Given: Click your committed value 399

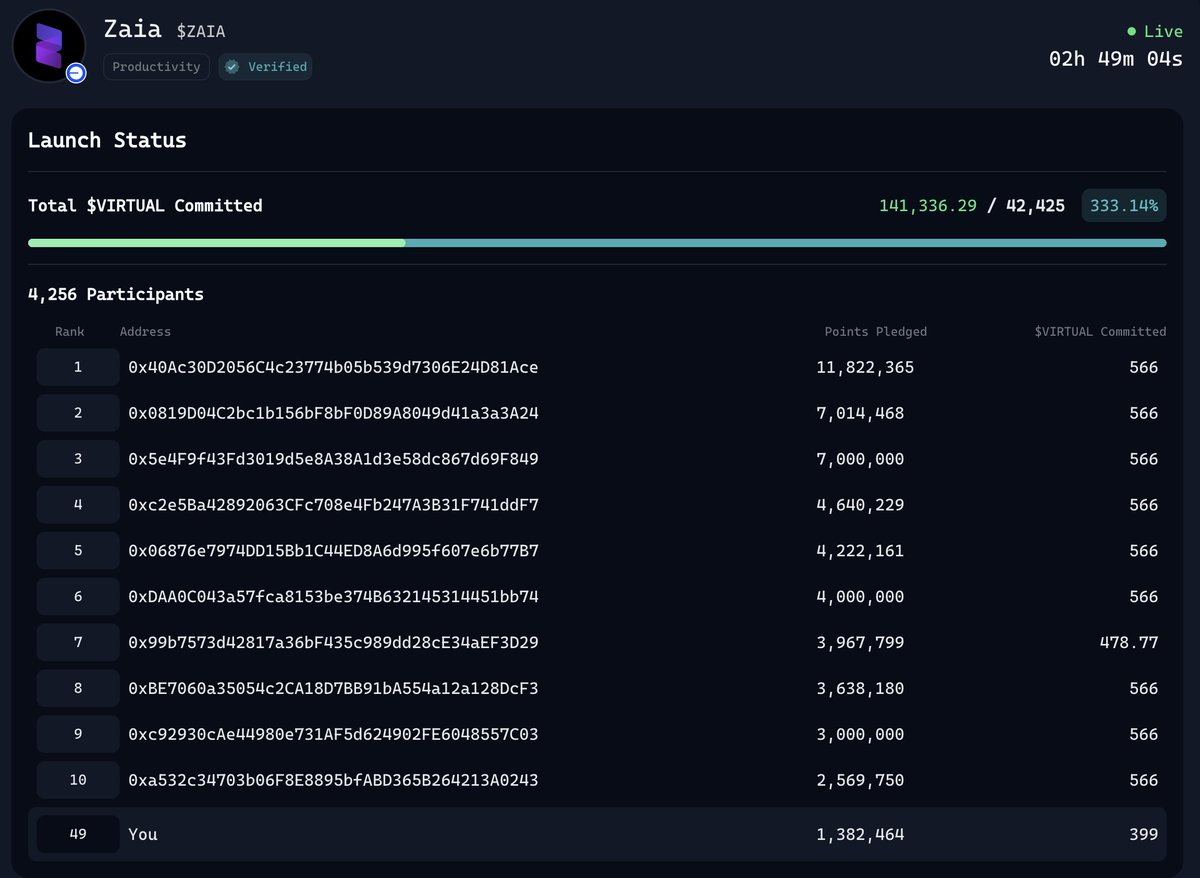Looking at the screenshot, I should (1144, 834).
